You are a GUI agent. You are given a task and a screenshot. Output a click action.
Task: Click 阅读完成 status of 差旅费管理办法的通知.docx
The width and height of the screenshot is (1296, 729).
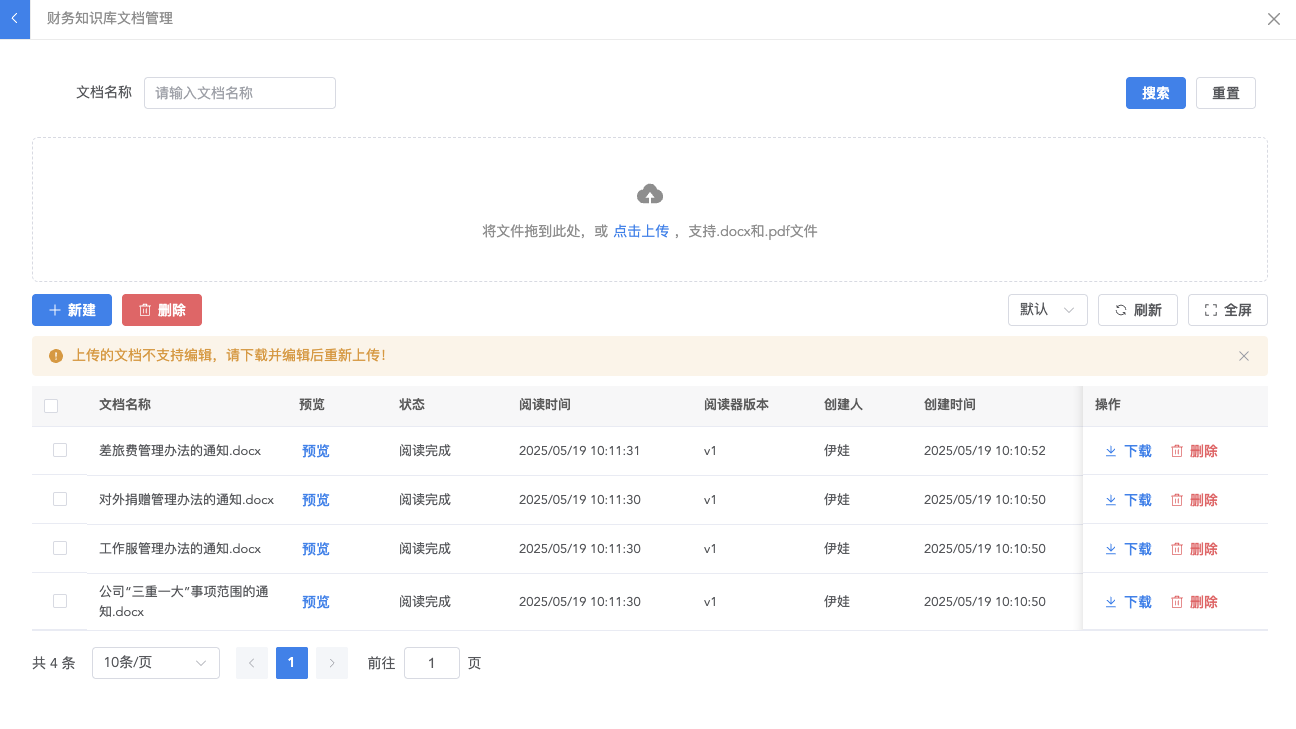click(425, 451)
